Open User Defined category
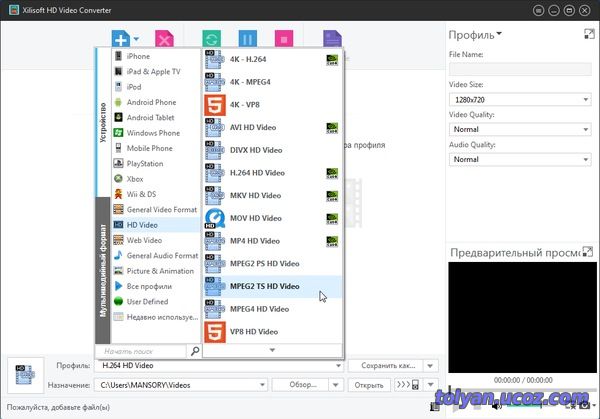Screen dimensions: 600x419 click(x=156, y=302)
